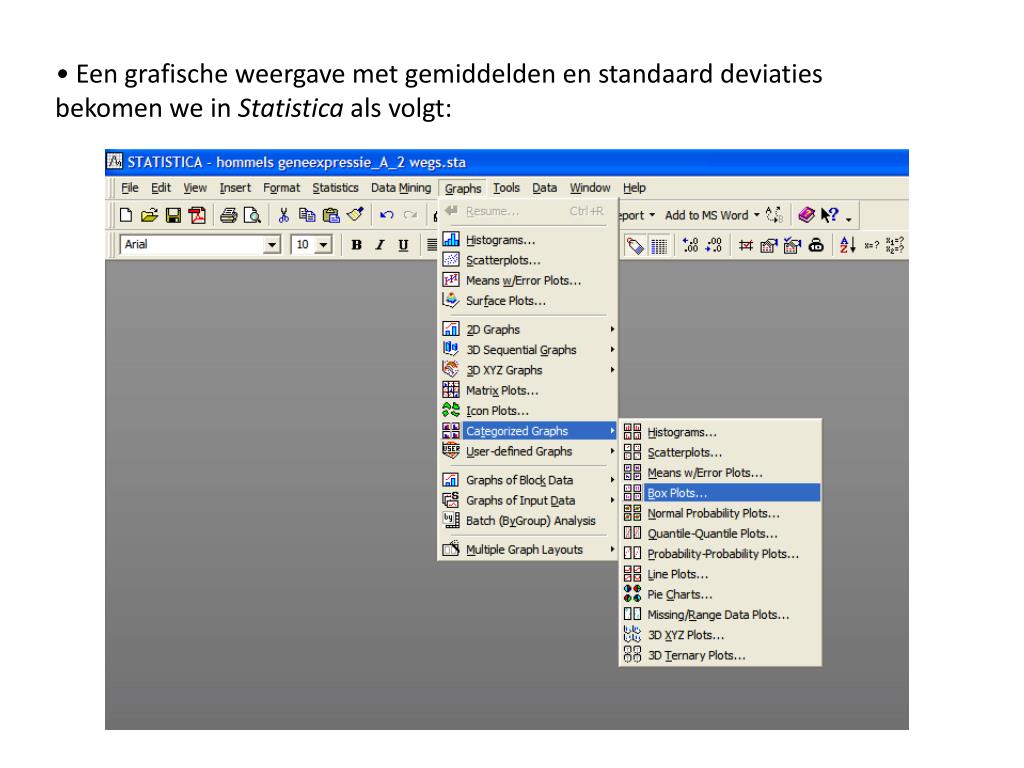Open the Format menu
1024x768 pixels.
coord(281,187)
